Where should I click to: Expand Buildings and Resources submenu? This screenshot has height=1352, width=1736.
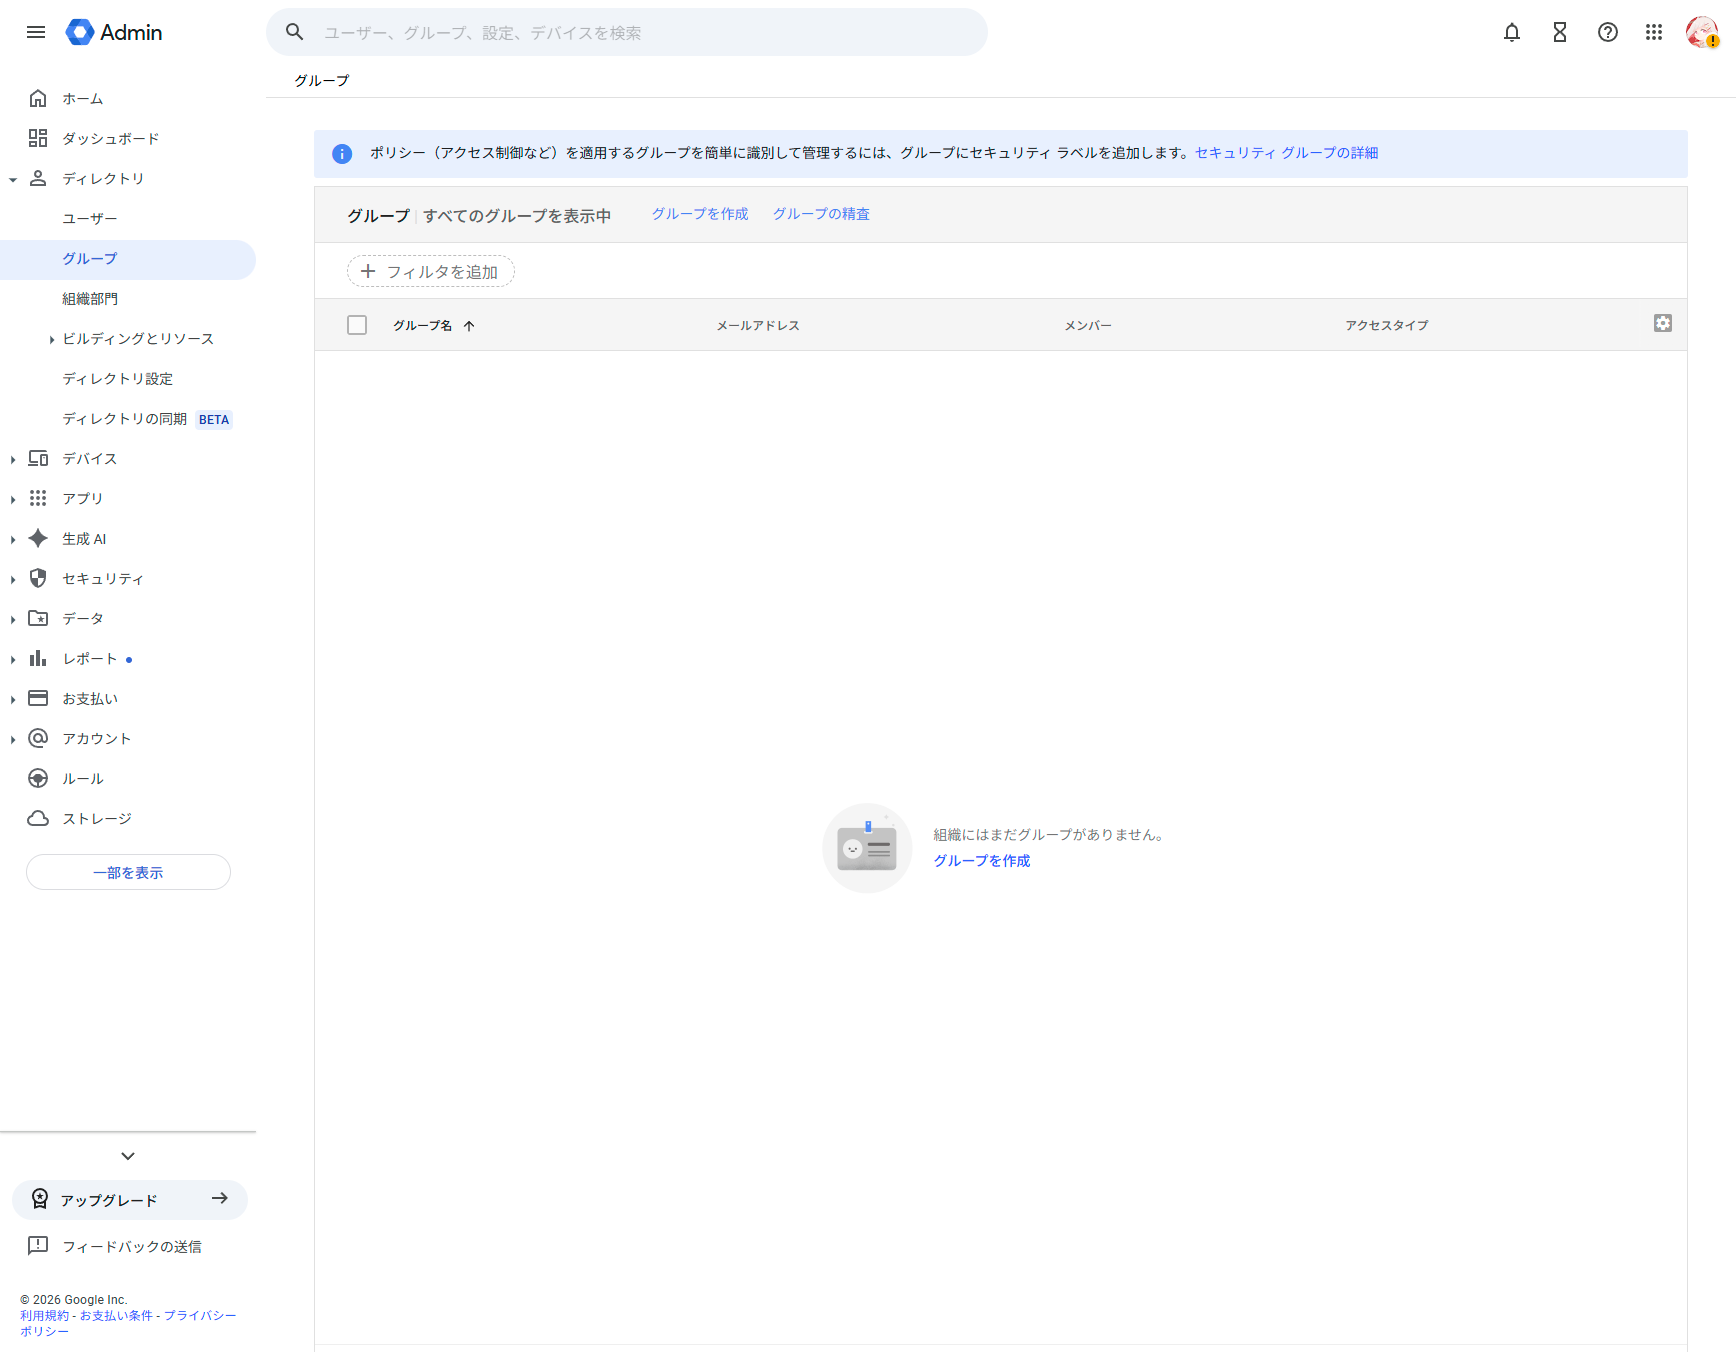[51, 340]
